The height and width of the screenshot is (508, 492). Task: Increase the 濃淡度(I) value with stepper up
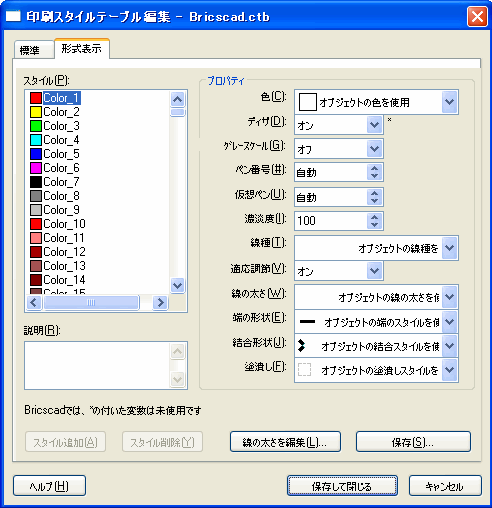(x=375, y=217)
